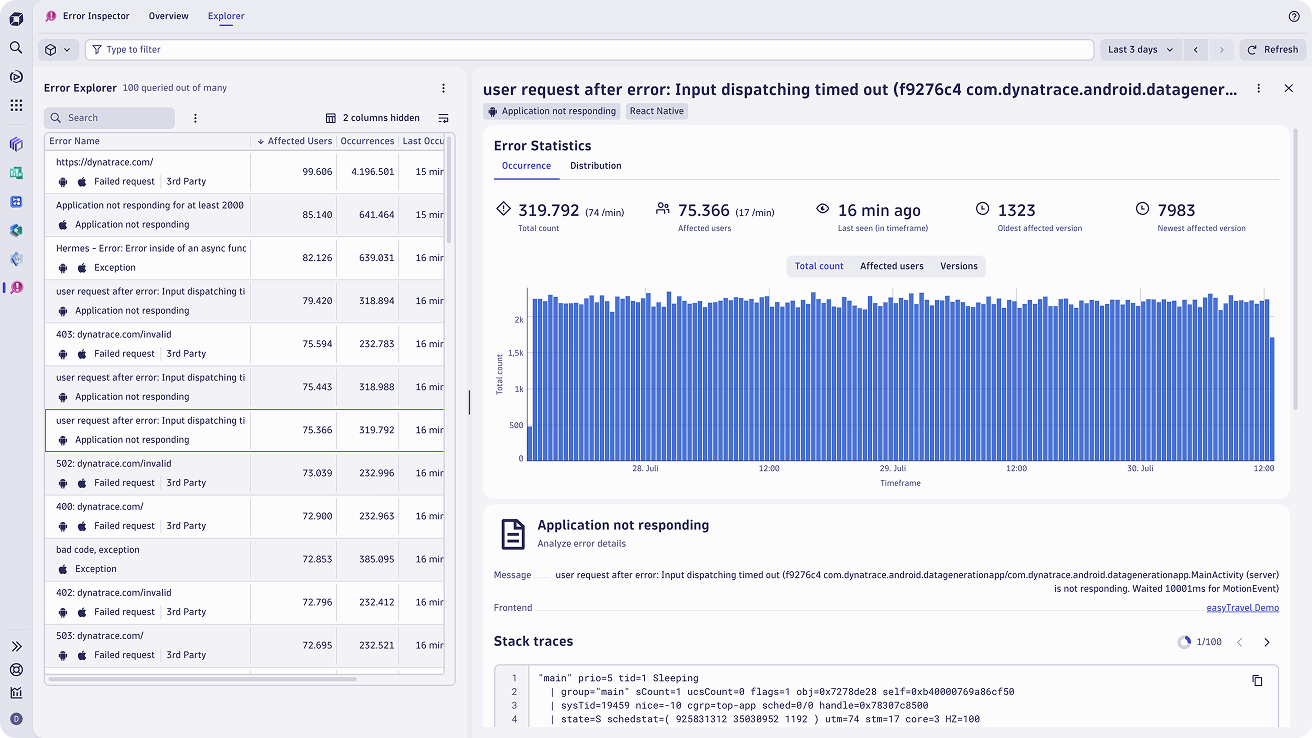Go to next stack trace chevron

point(1267,642)
